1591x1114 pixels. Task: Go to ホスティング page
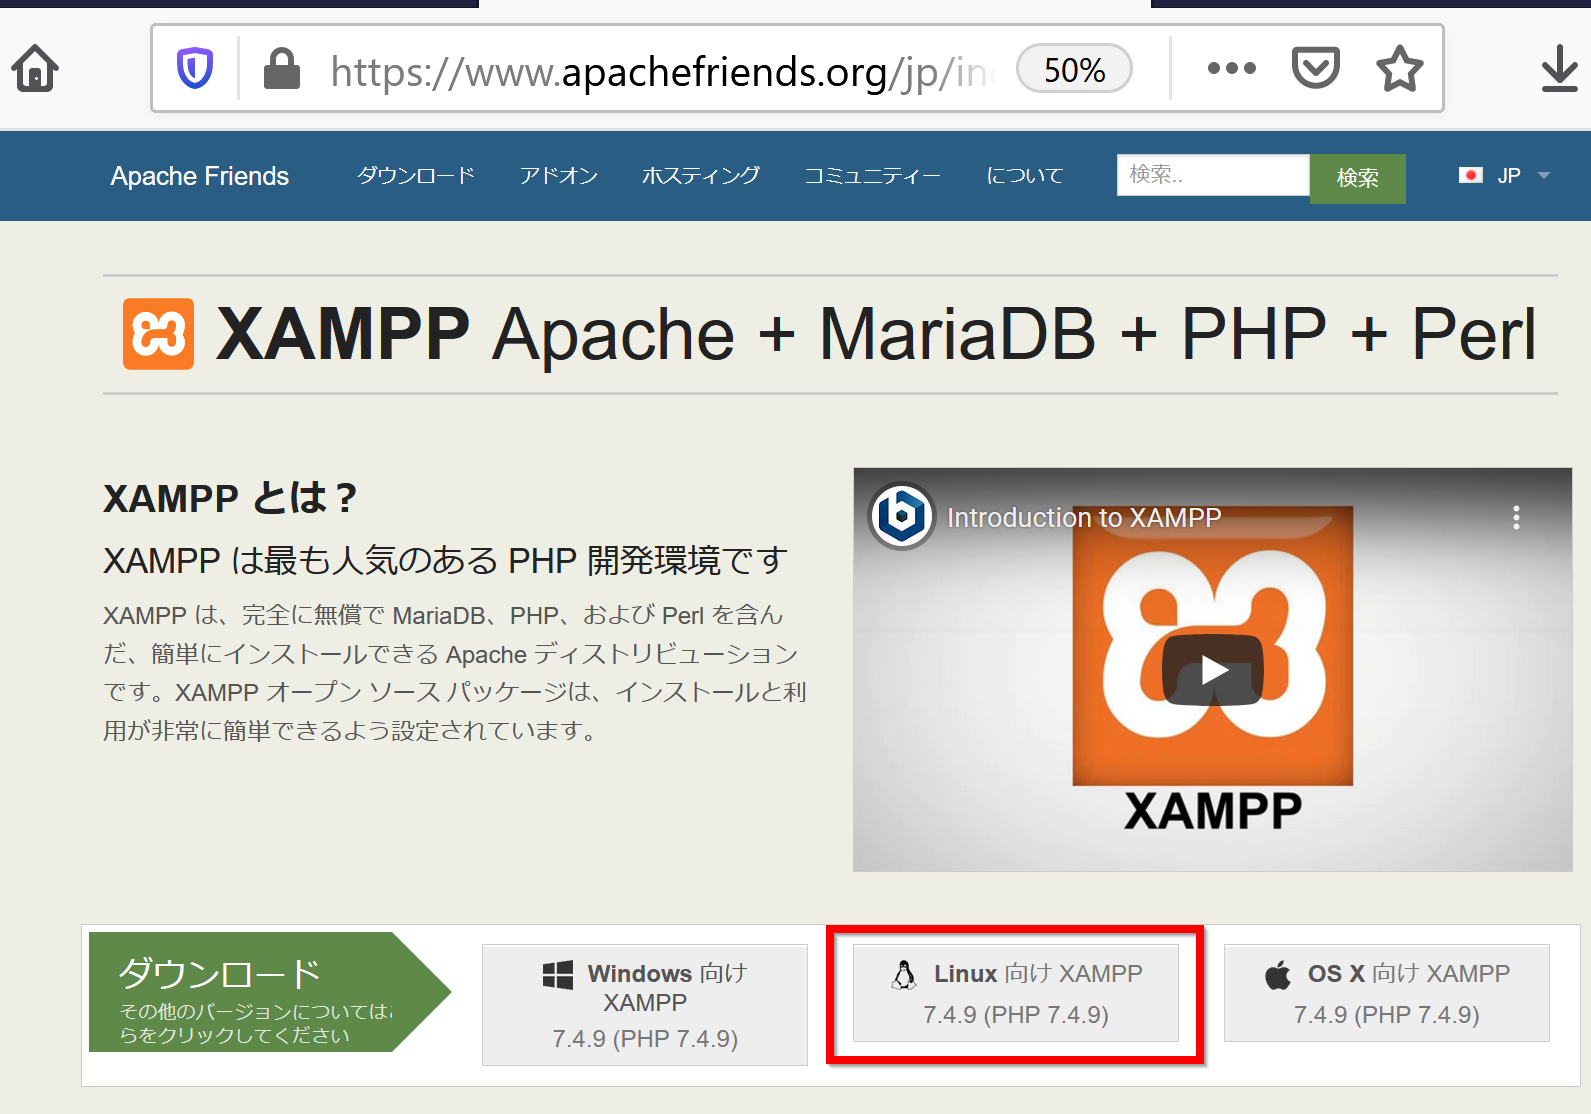click(700, 176)
